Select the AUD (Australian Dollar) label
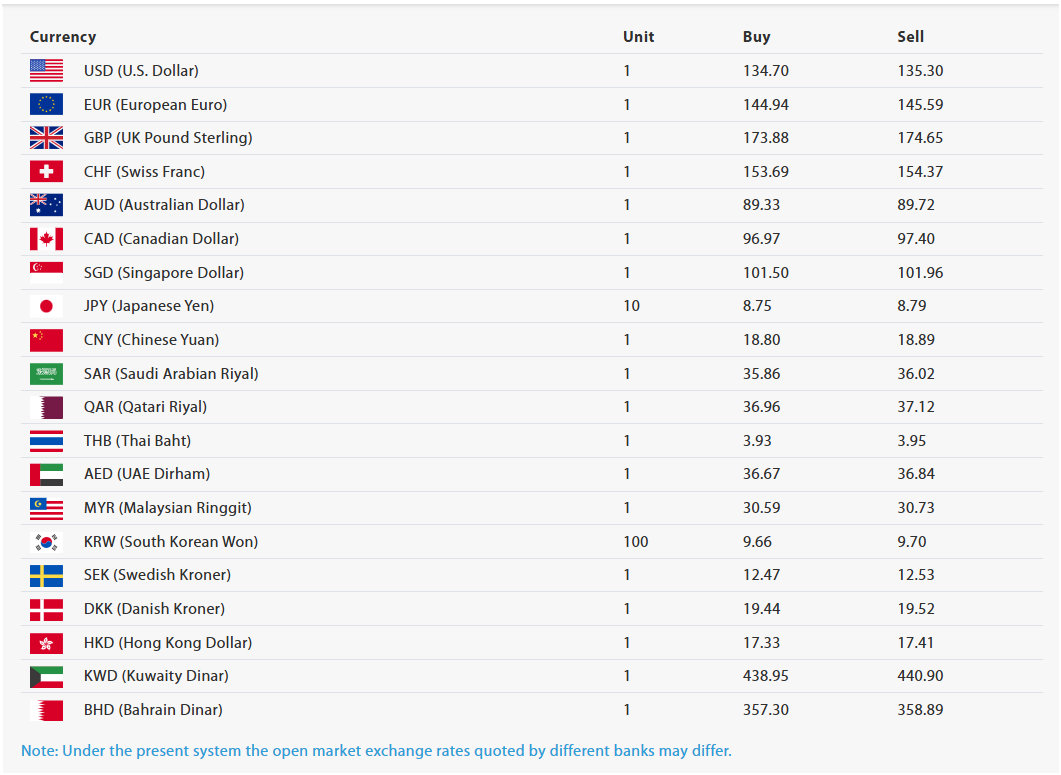The image size is (1061, 775). click(164, 205)
